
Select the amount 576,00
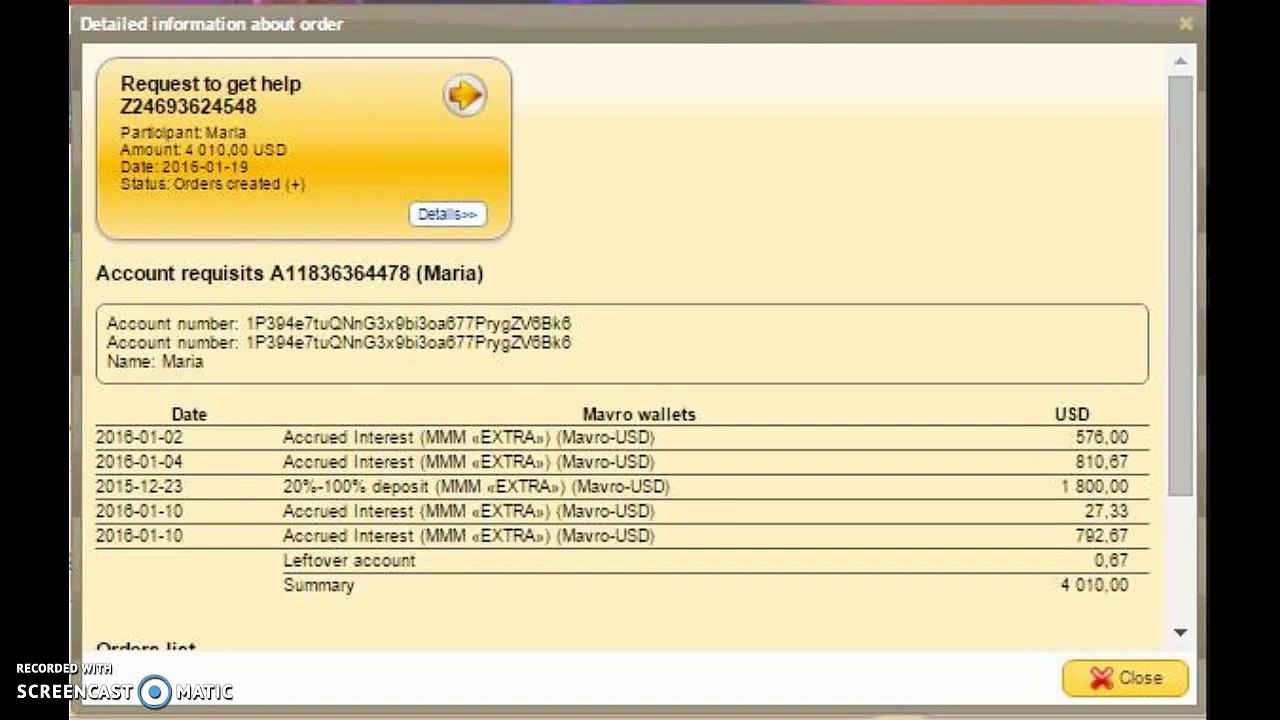click(x=1102, y=437)
